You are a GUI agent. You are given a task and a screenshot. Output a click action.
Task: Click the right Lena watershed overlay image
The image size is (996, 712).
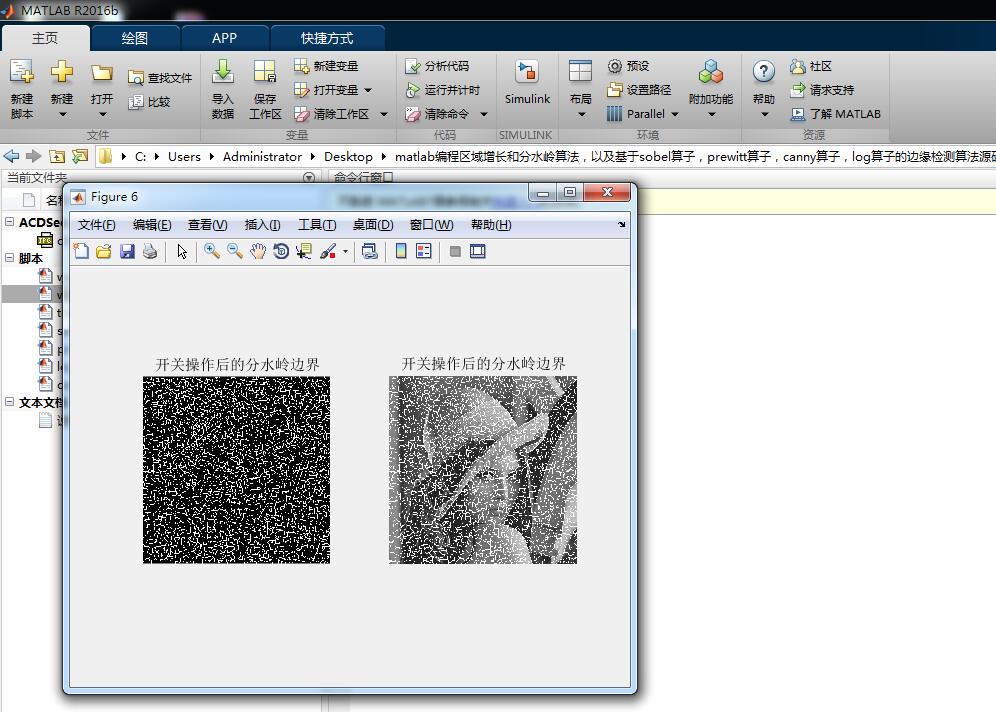483,470
